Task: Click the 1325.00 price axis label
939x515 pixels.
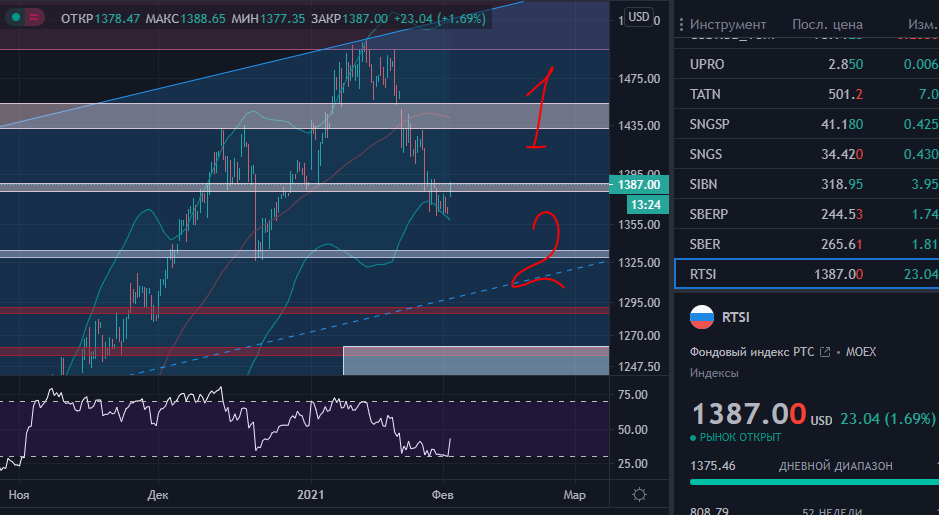Action: coord(639,263)
